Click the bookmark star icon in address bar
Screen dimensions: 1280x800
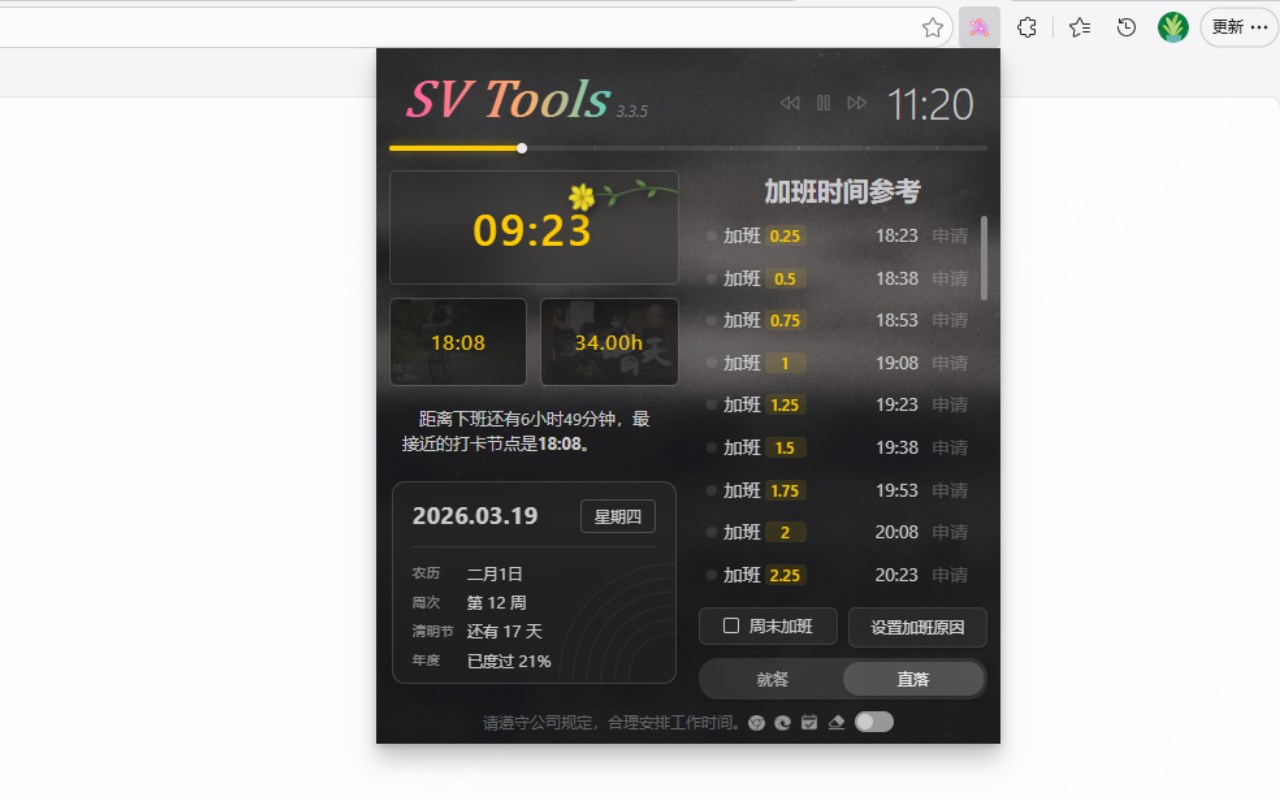point(933,28)
